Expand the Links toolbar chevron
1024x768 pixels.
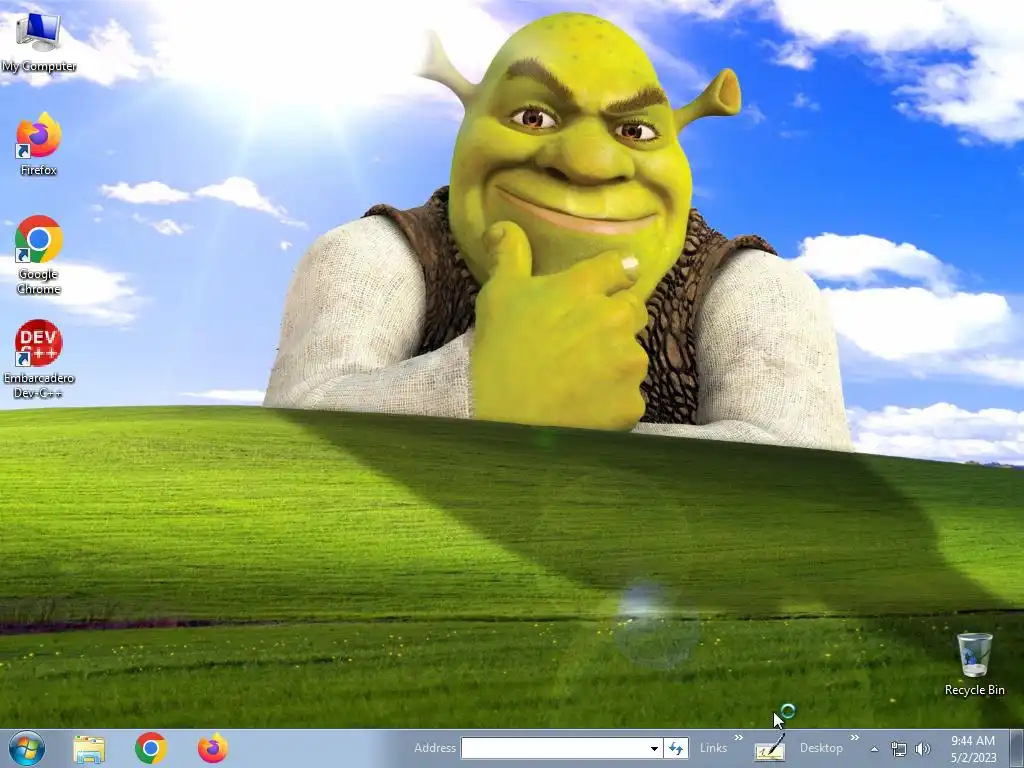pos(738,738)
